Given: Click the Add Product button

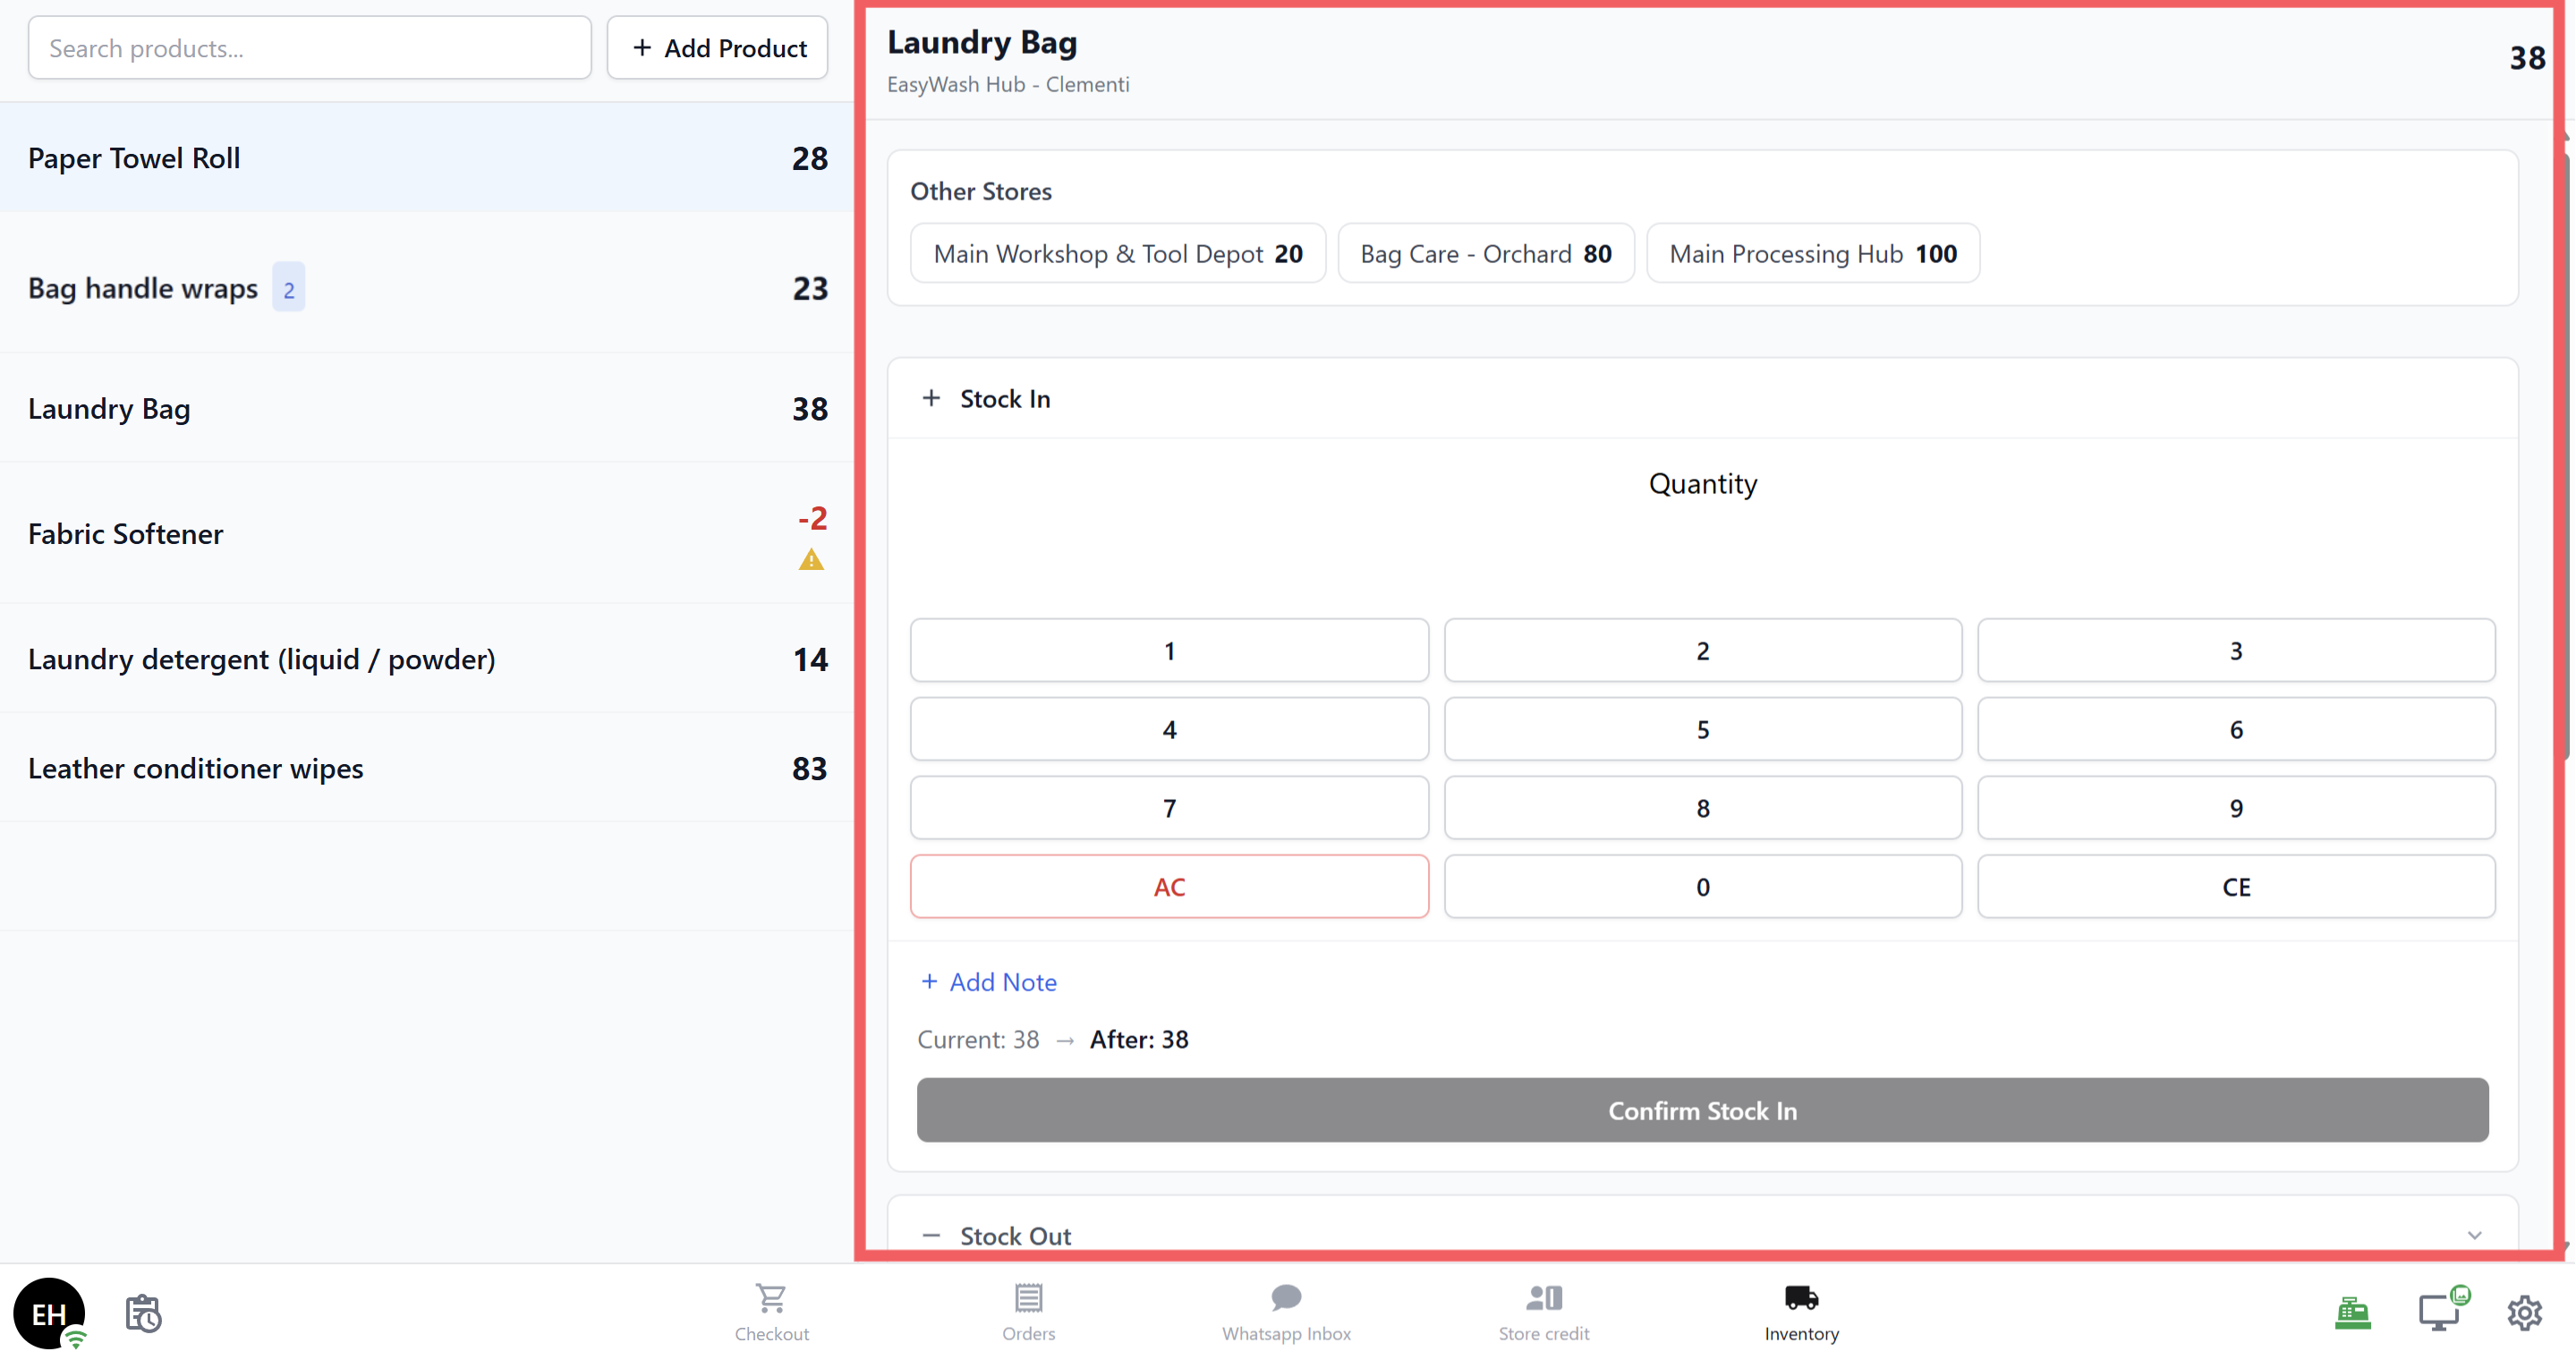Looking at the screenshot, I should [717, 48].
